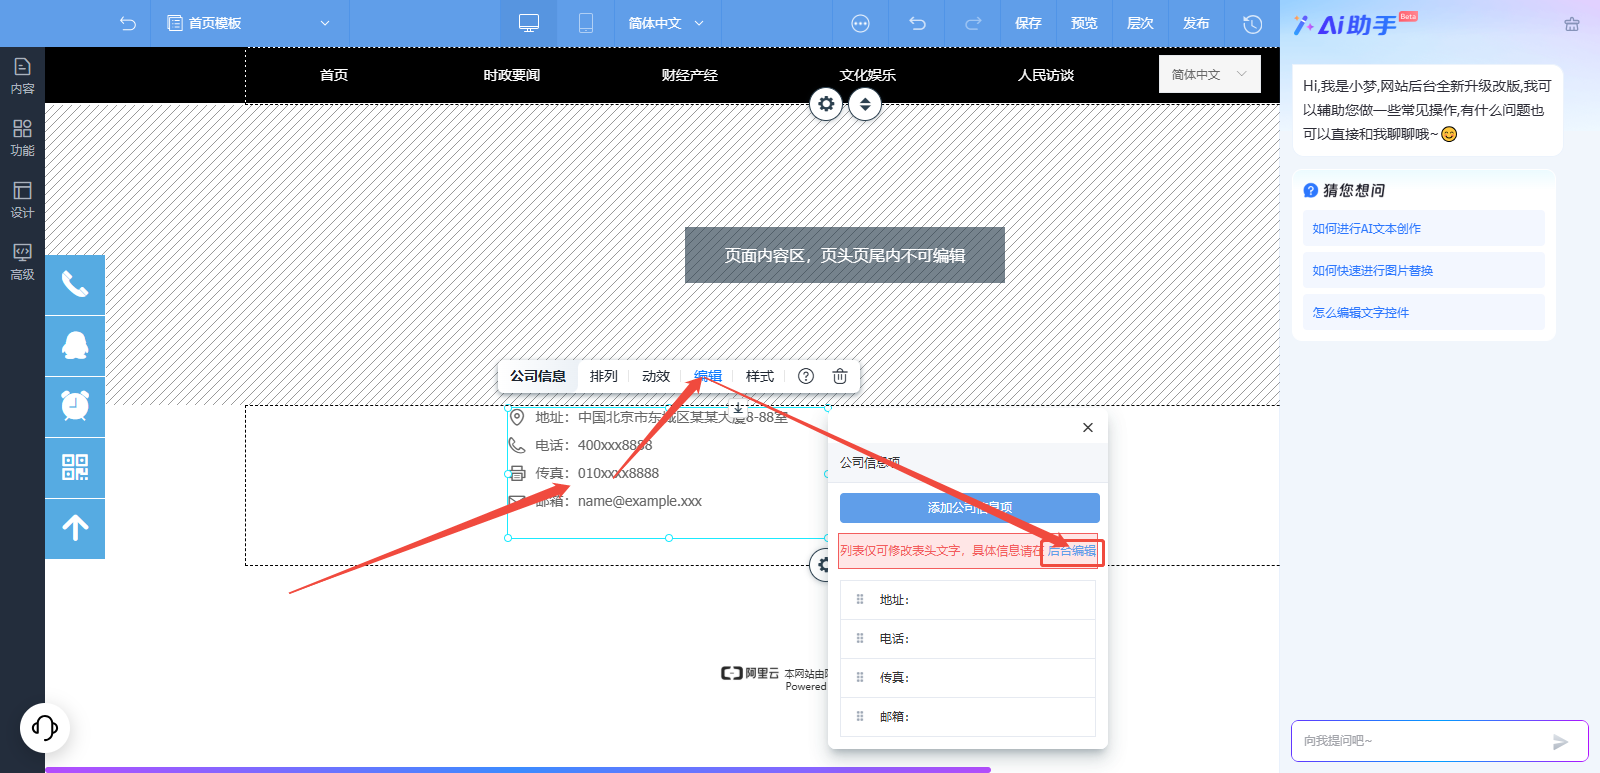Open the 简体中文 language dropdown in toolbar
The width and height of the screenshot is (1600, 773).
(x=666, y=23)
